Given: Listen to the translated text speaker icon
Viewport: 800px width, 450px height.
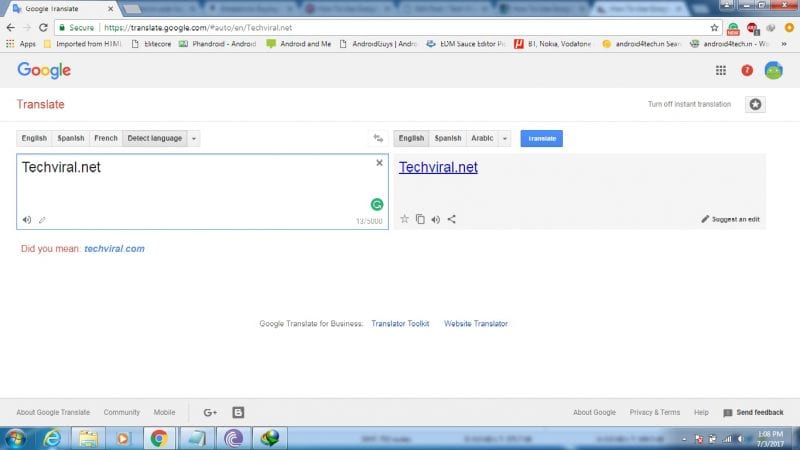Looking at the screenshot, I should [x=436, y=219].
